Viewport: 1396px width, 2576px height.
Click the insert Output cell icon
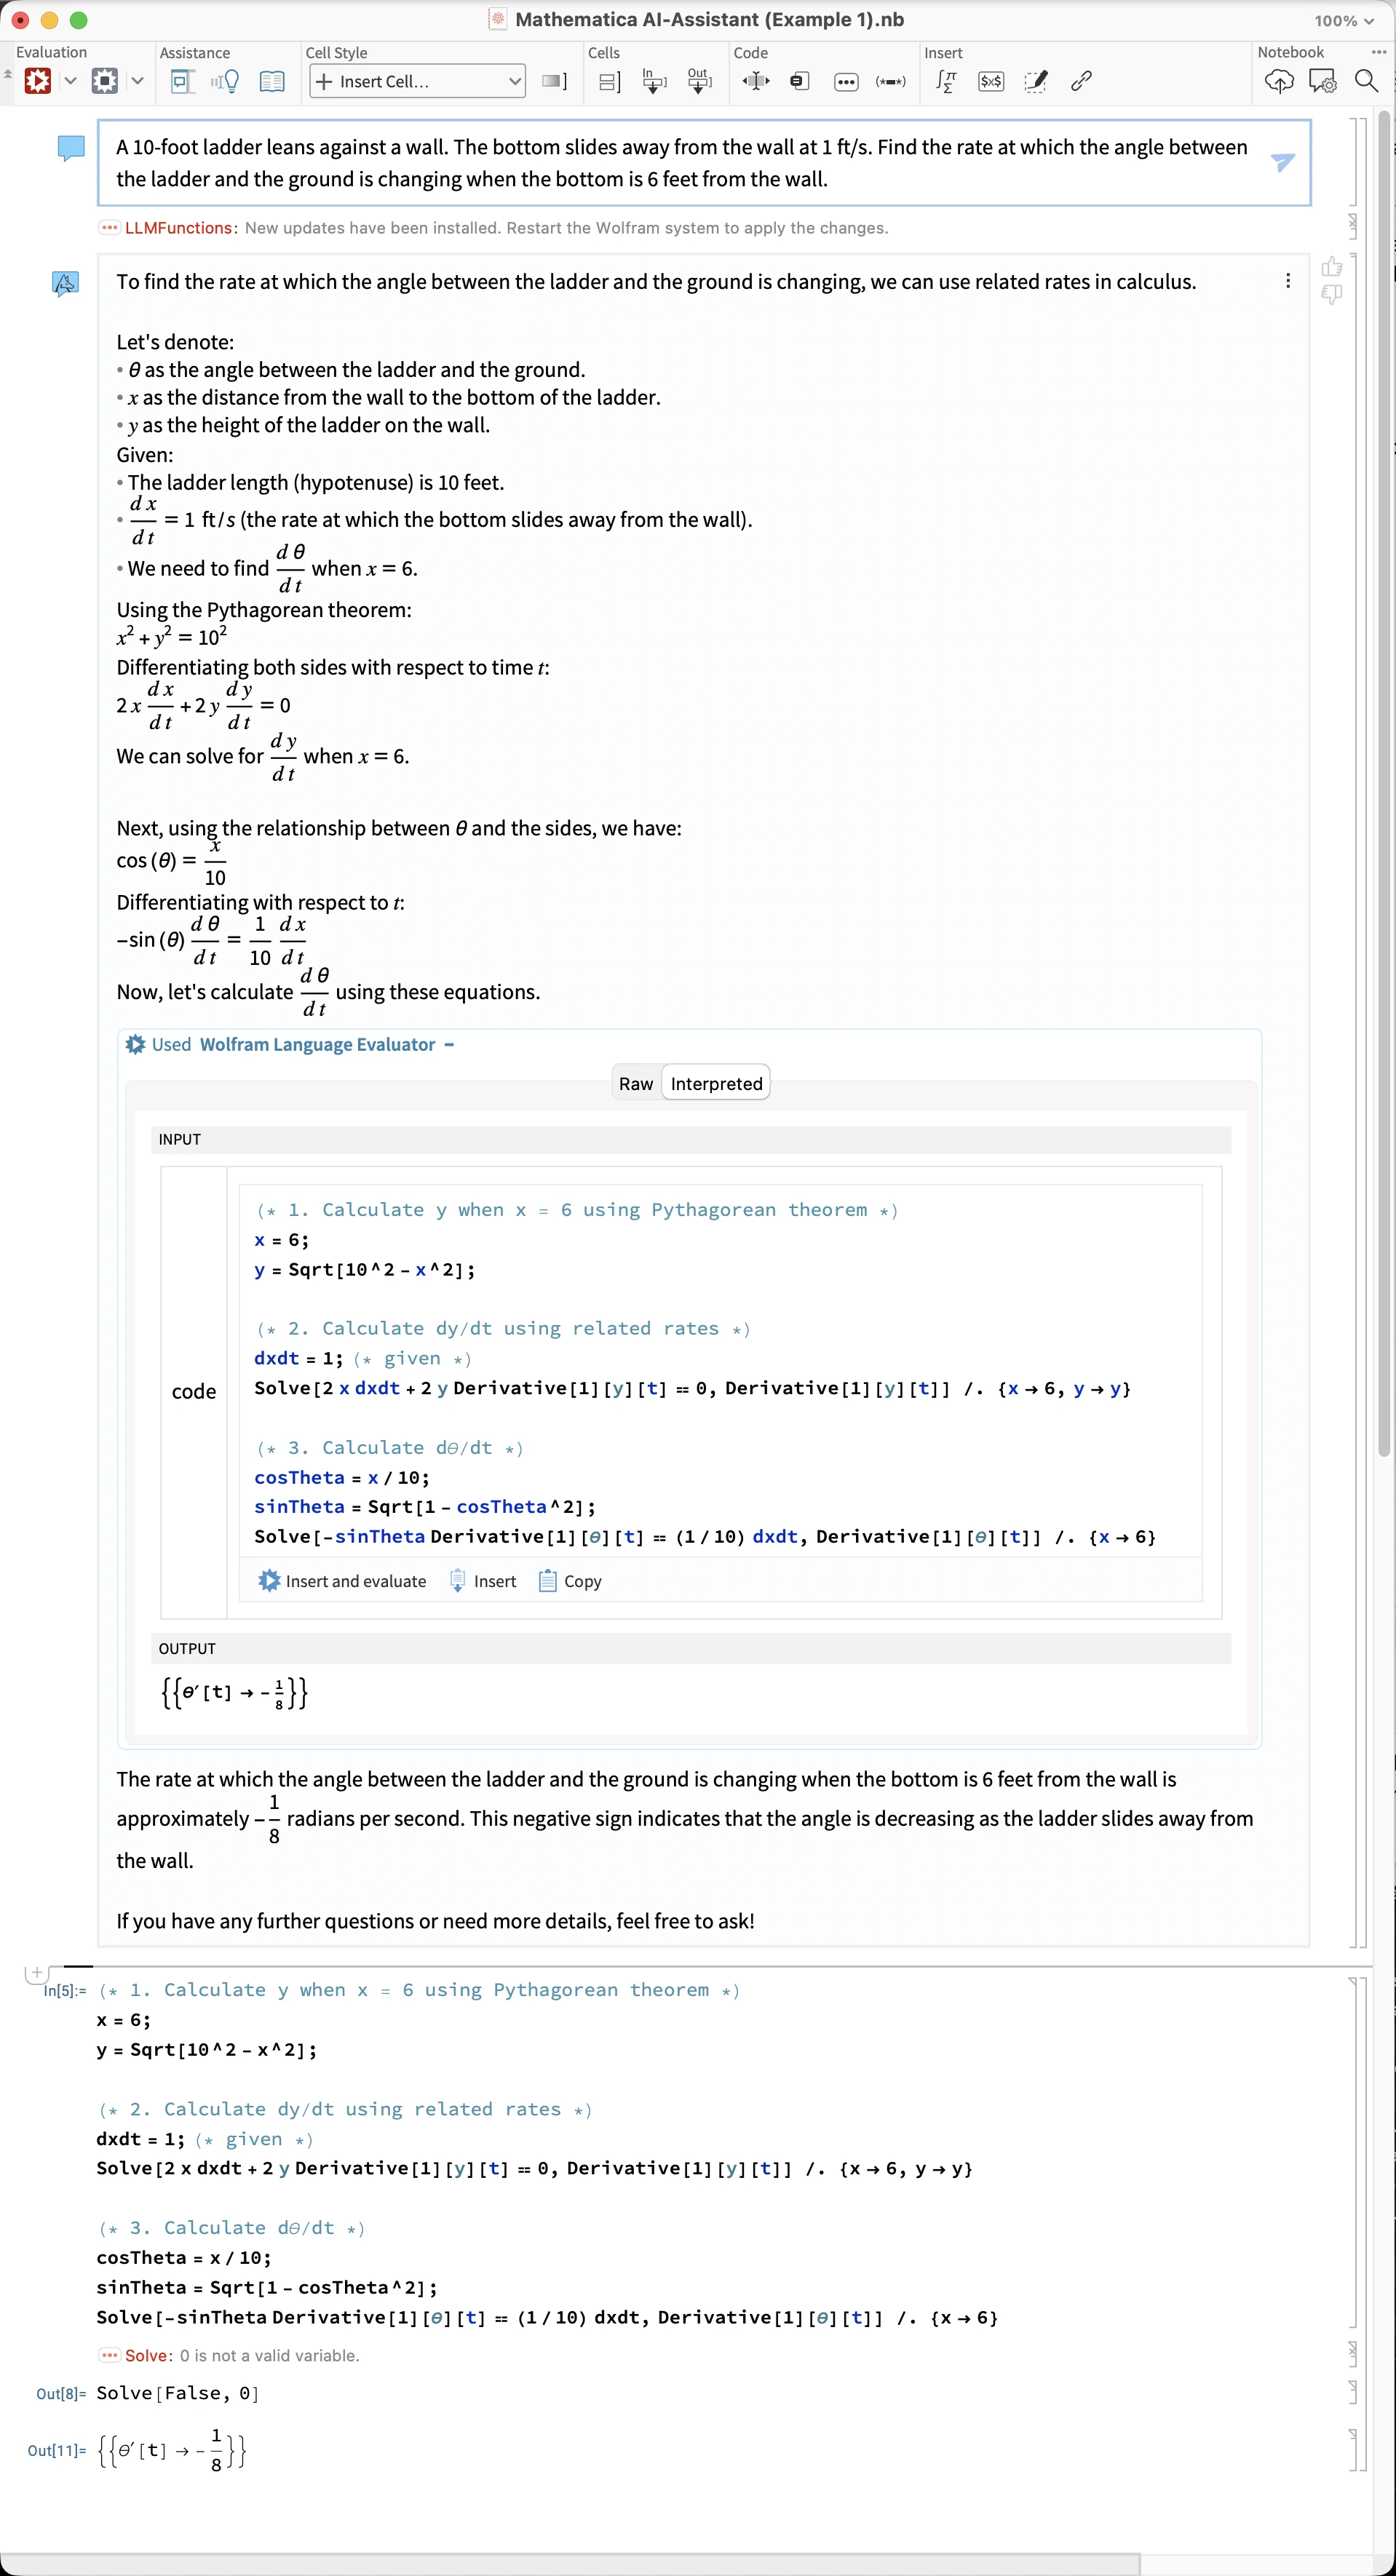point(700,81)
